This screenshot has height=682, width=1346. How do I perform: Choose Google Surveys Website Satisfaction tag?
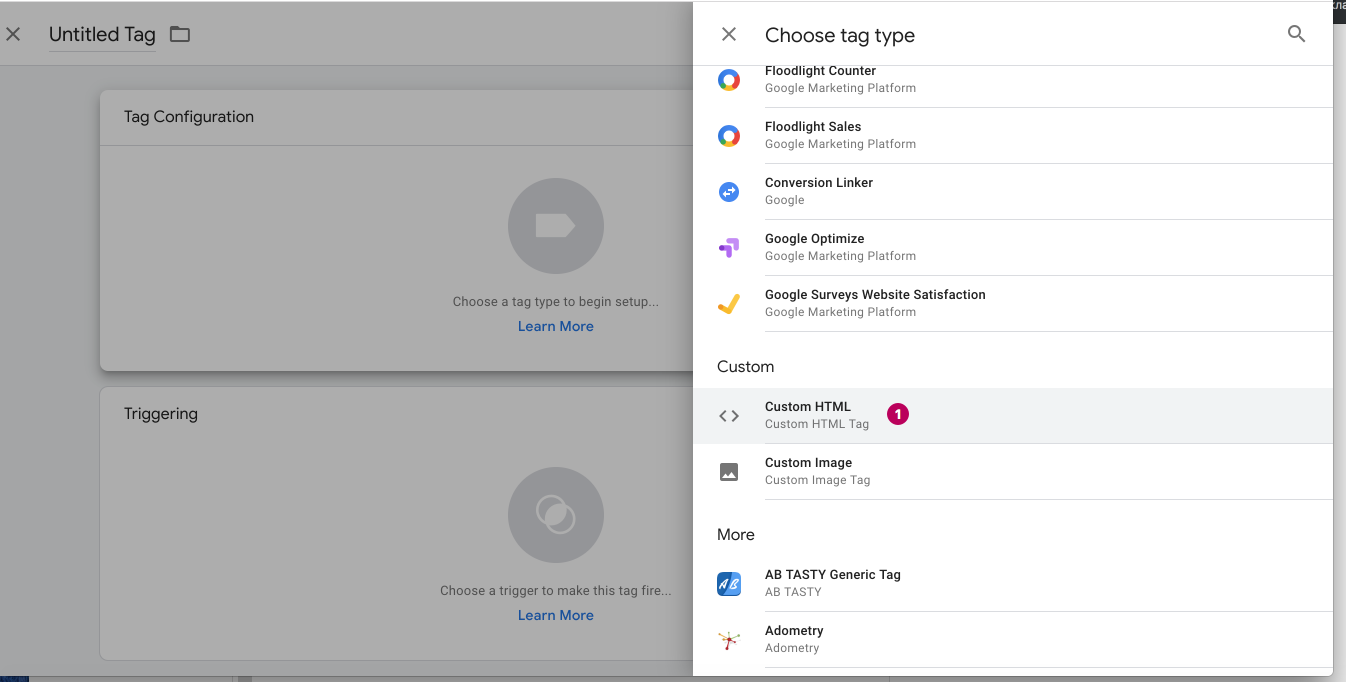(x=1013, y=304)
